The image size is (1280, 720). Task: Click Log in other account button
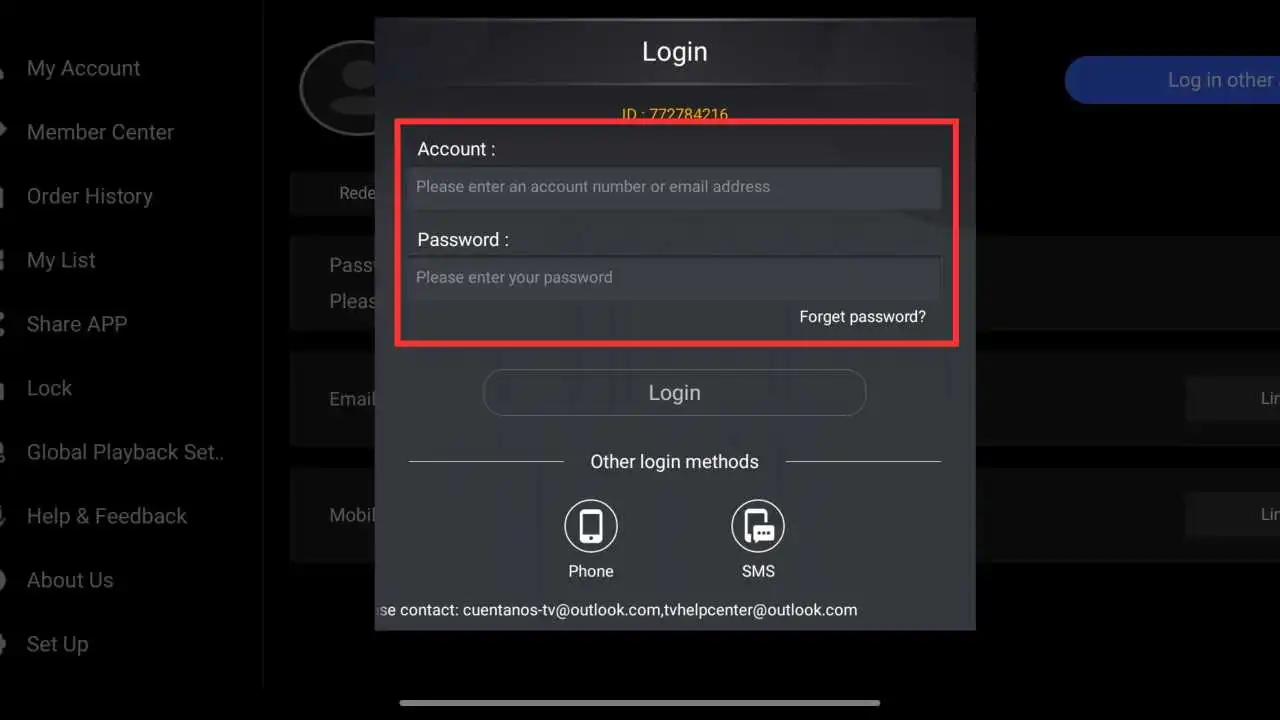point(1172,80)
